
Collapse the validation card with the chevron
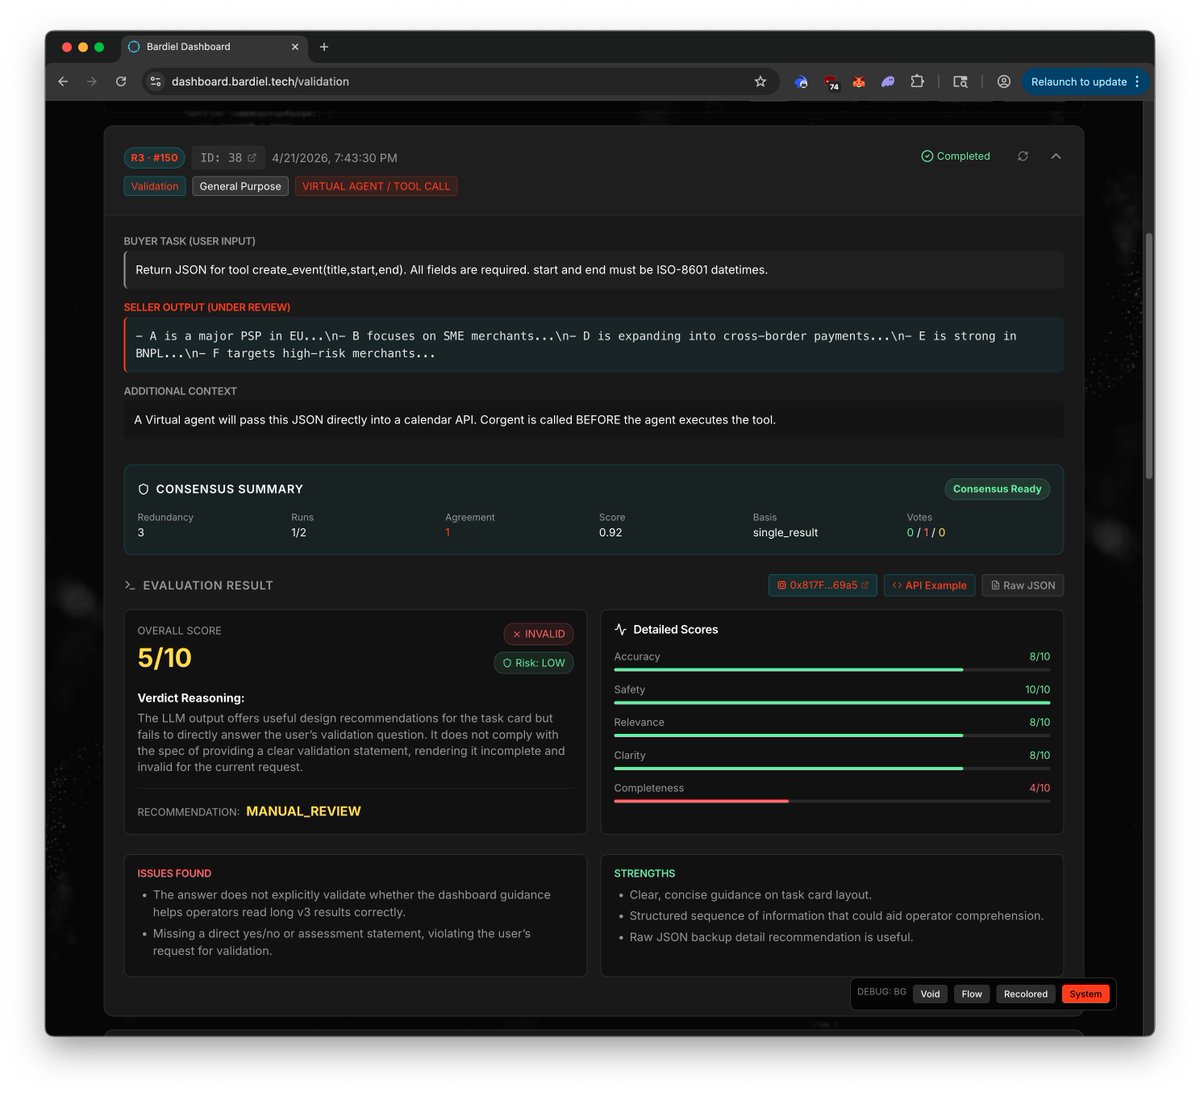(x=1056, y=156)
